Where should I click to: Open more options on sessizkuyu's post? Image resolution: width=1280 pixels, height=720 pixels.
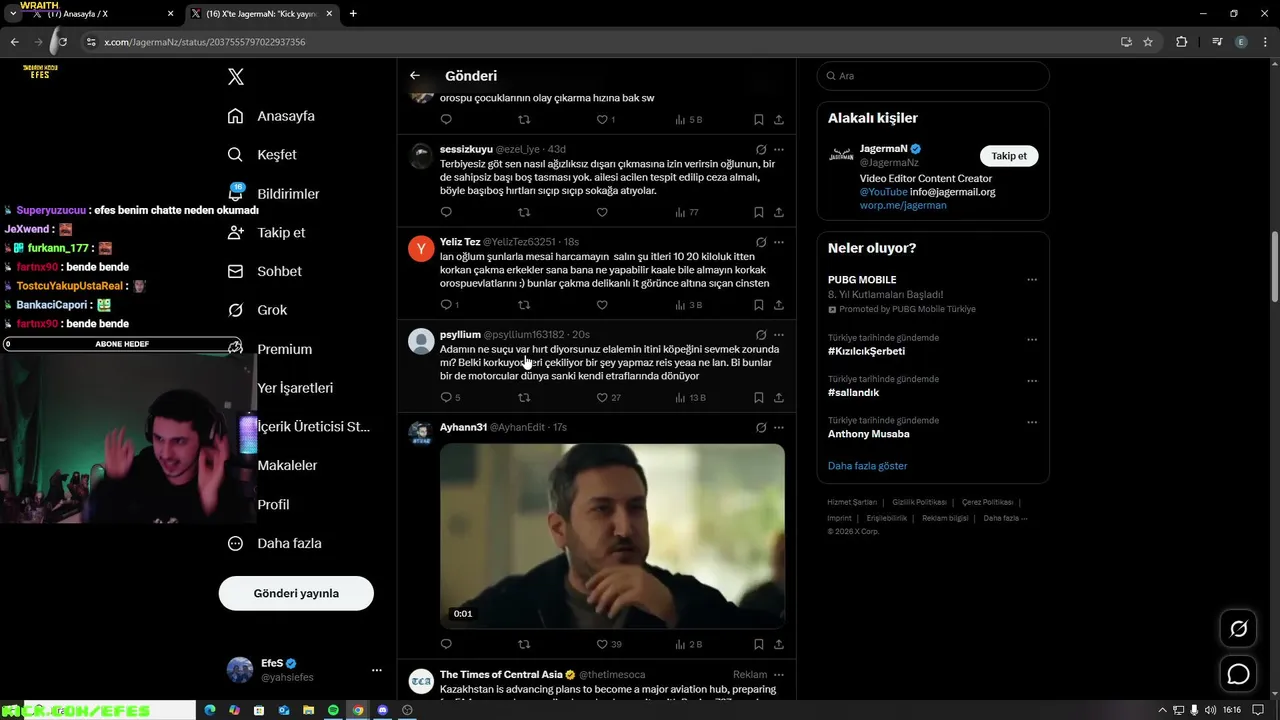[779, 149]
